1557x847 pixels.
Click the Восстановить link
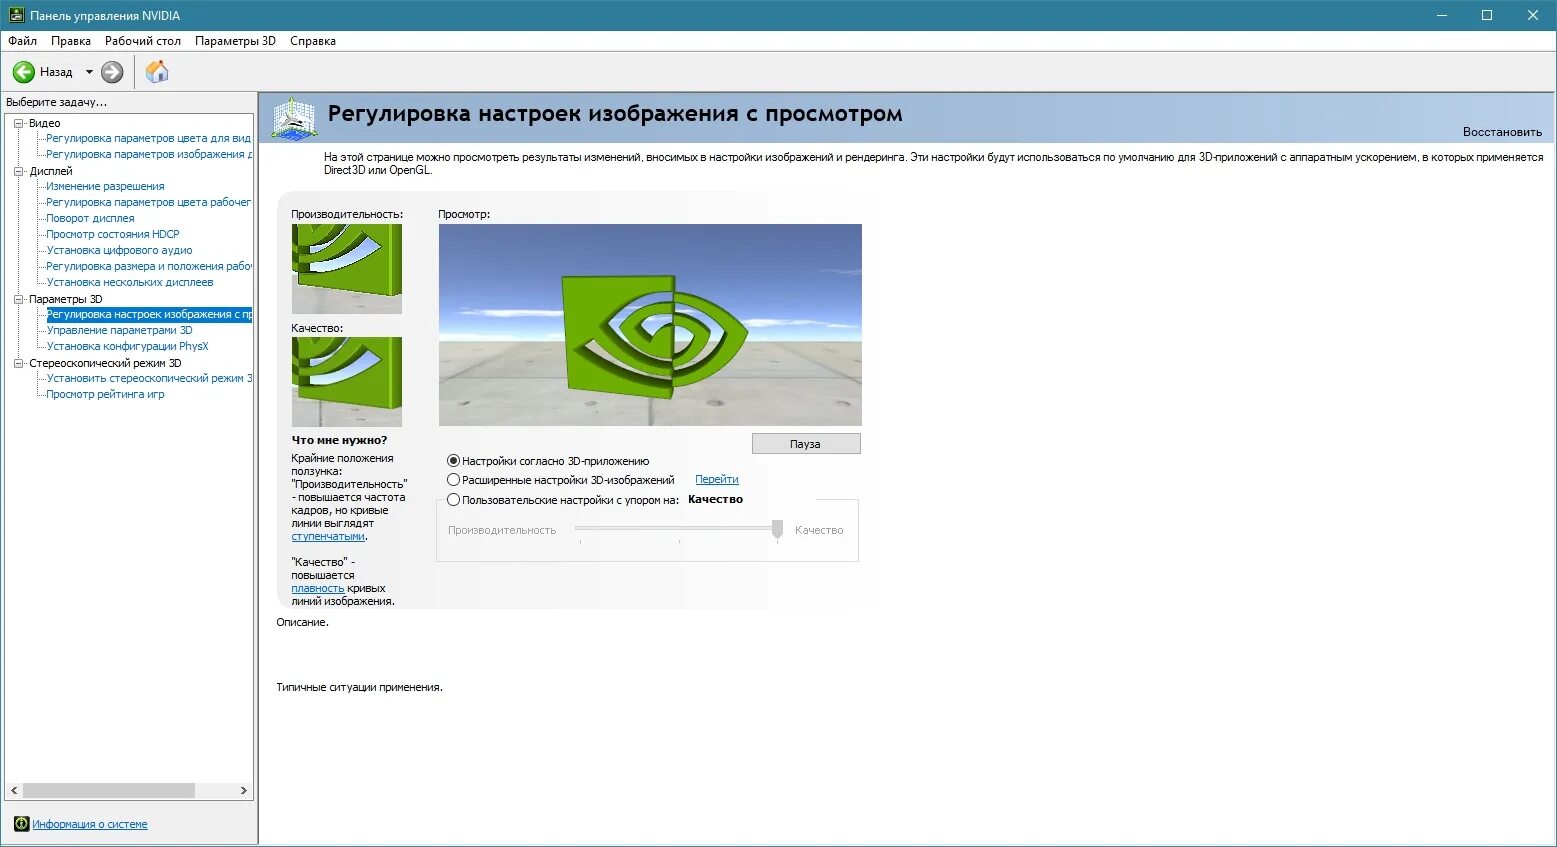click(x=1502, y=132)
